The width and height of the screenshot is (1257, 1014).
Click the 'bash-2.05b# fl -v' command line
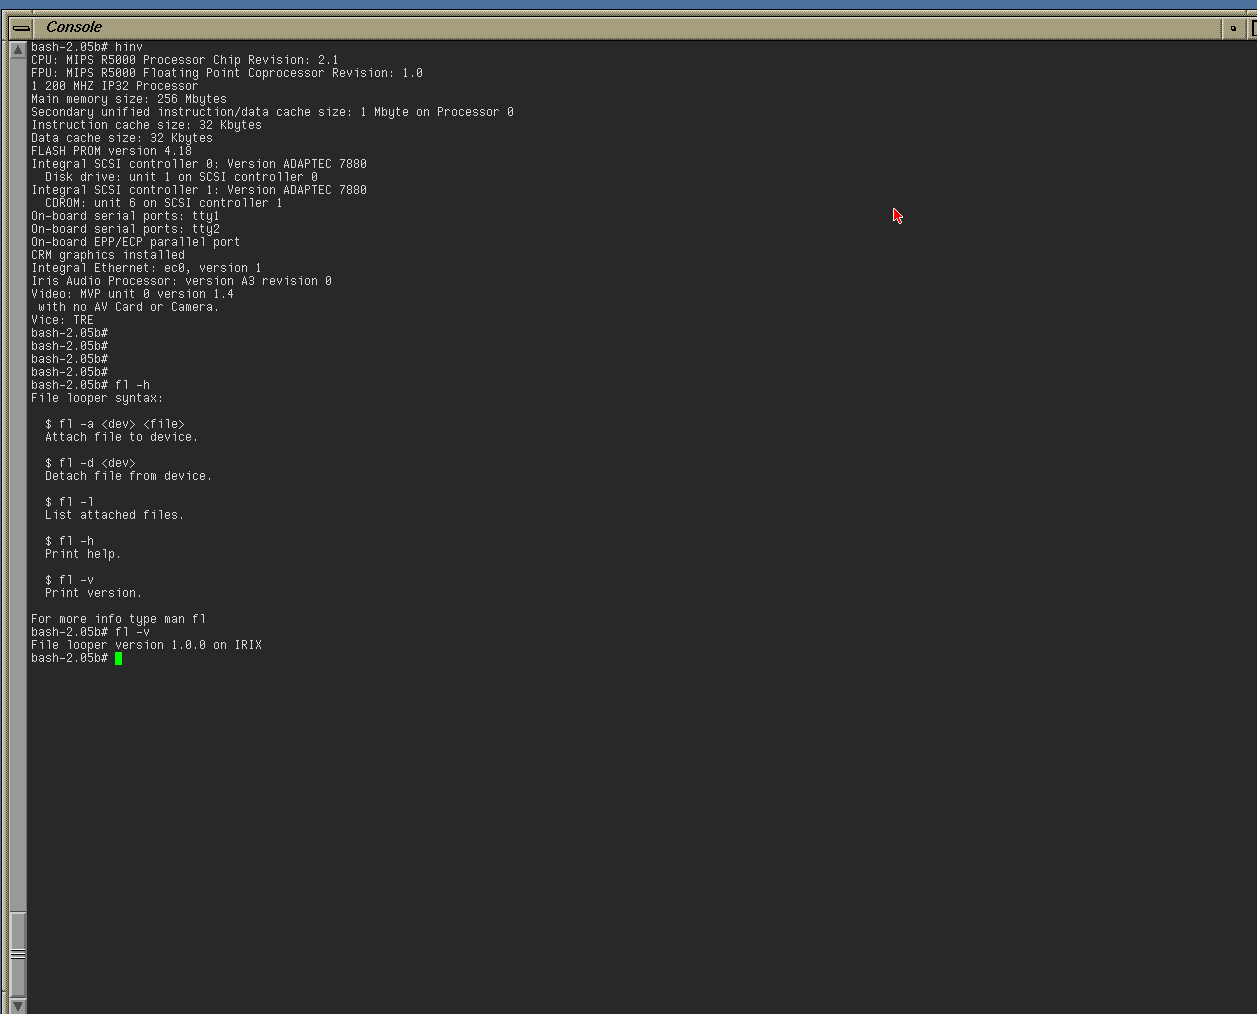pos(91,632)
